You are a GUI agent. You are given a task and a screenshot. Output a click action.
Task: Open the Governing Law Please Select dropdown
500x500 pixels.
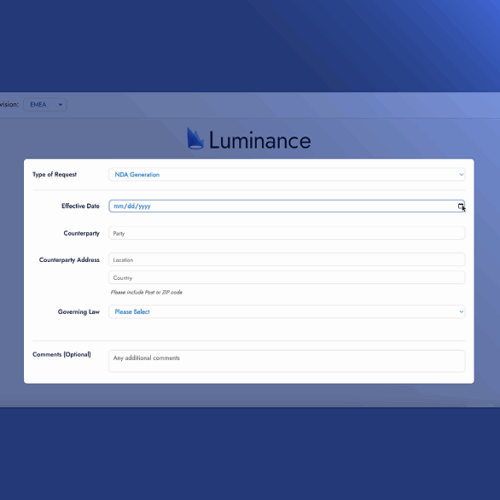pos(287,312)
